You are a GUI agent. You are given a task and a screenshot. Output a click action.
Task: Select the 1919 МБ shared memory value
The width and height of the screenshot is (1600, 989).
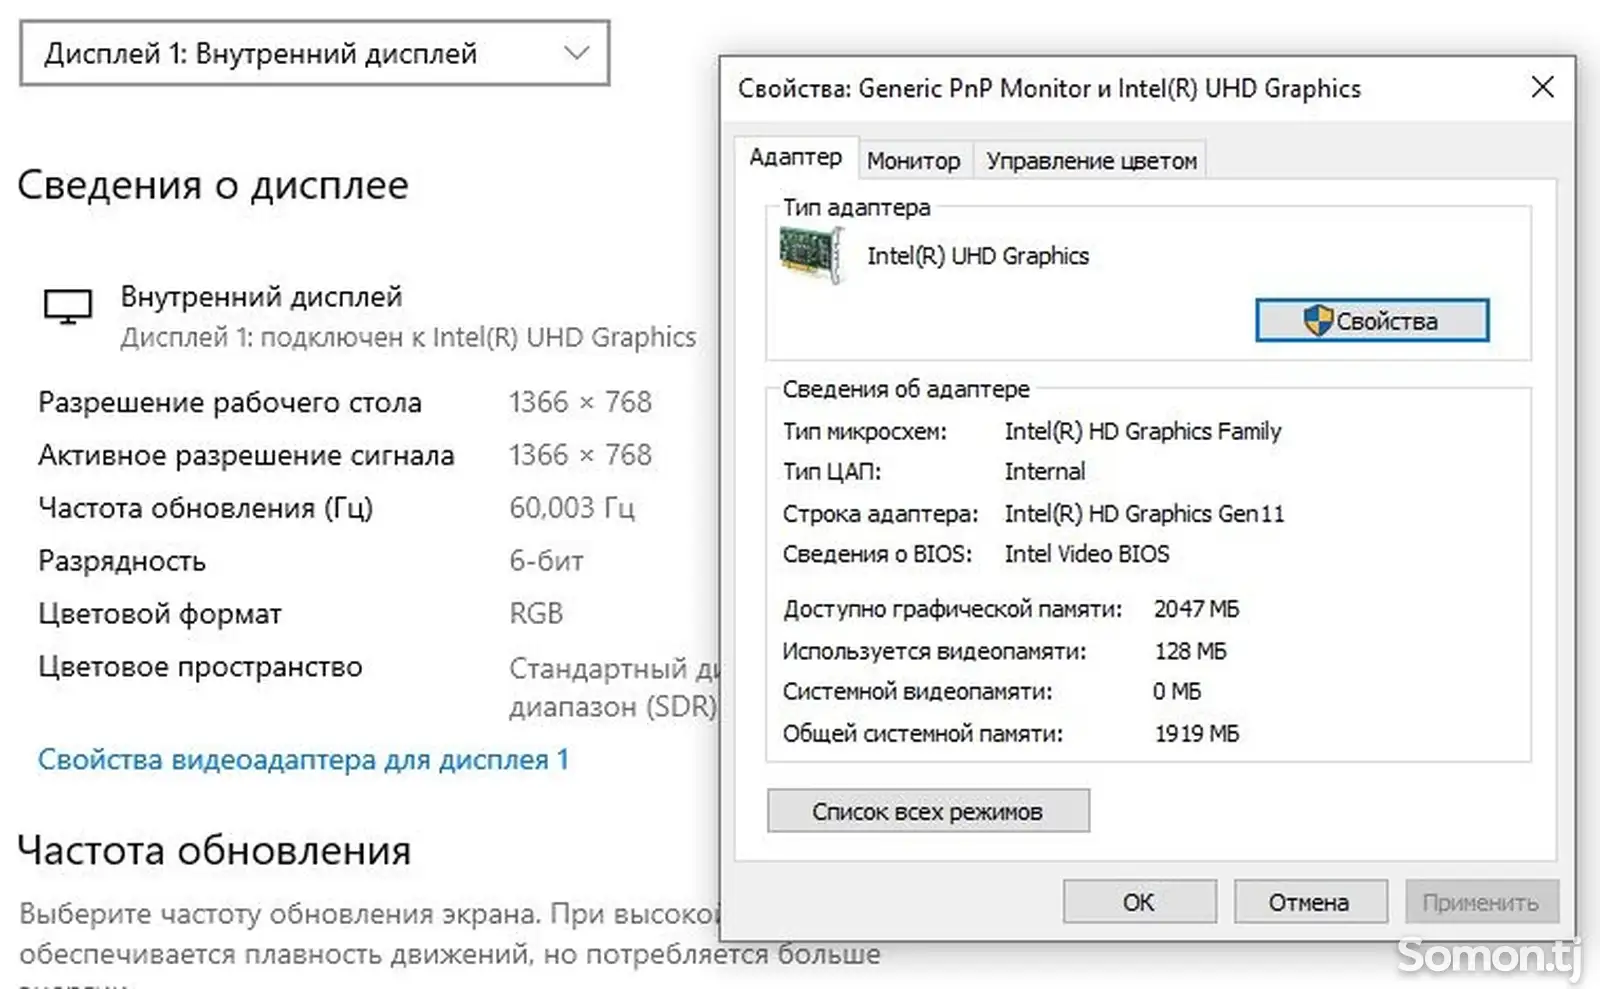tap(1197, 734)
